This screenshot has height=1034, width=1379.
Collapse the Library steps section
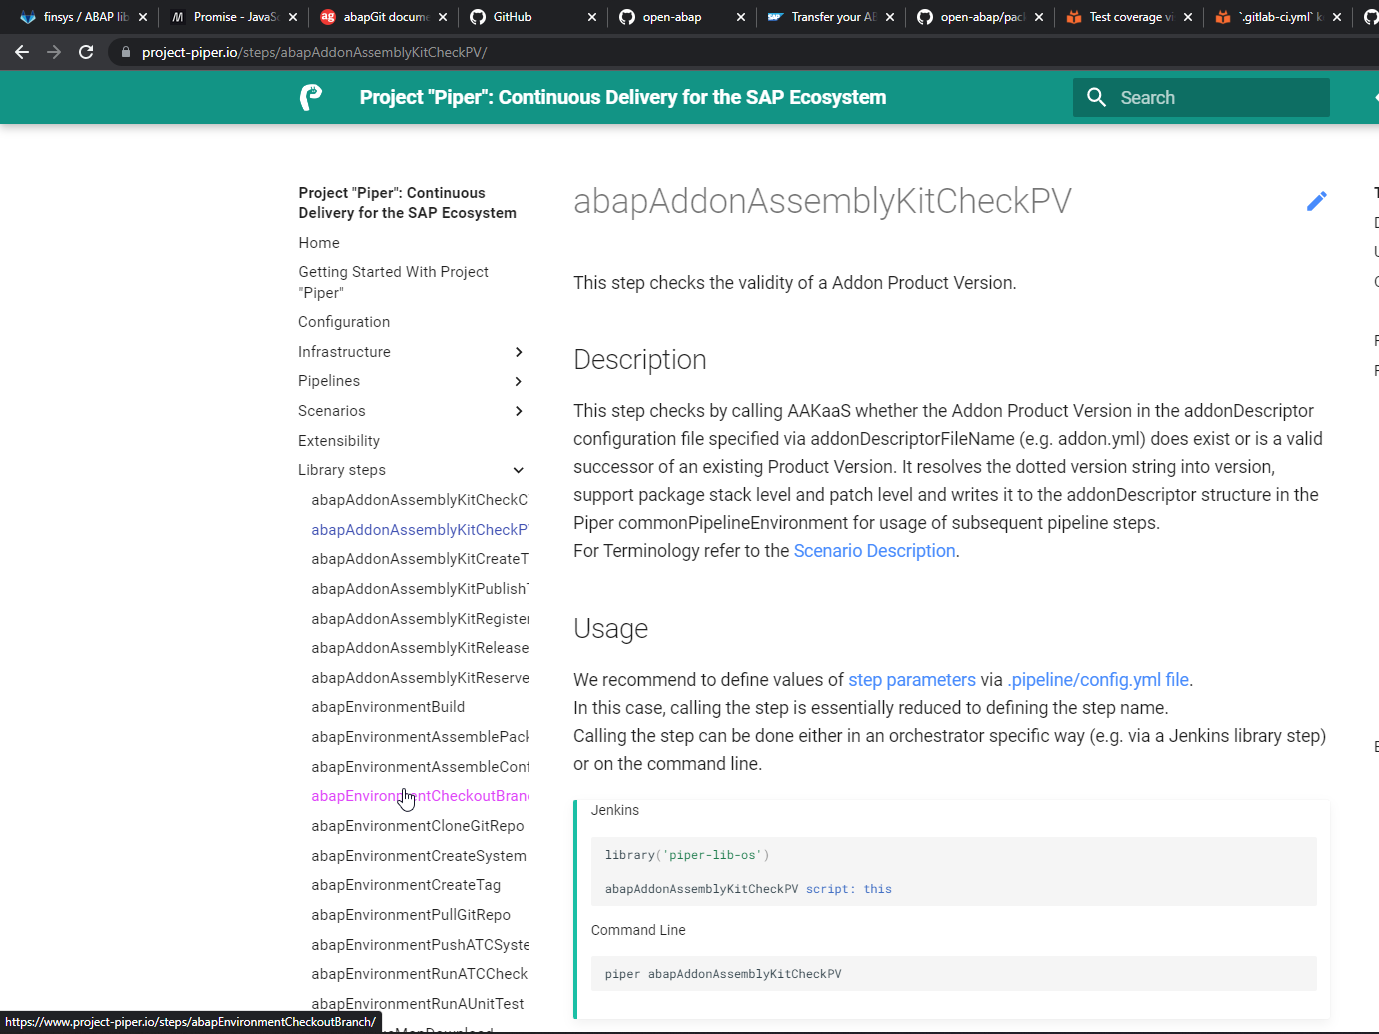click(x=518, y=469)
